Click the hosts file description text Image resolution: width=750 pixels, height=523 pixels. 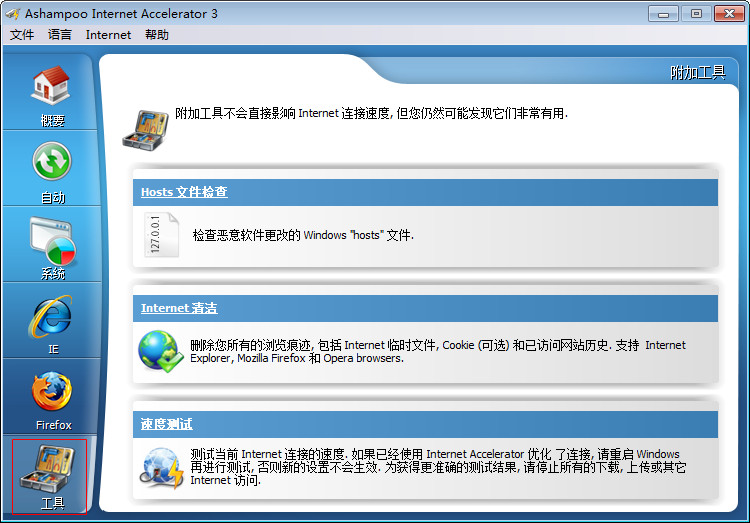(x=303, y=235)
